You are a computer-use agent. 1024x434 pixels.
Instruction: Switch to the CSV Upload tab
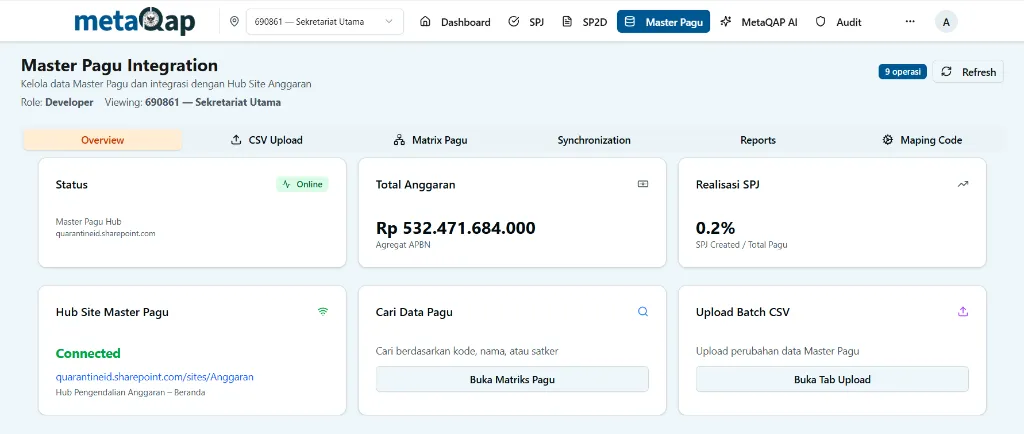(x=267, y=140)
